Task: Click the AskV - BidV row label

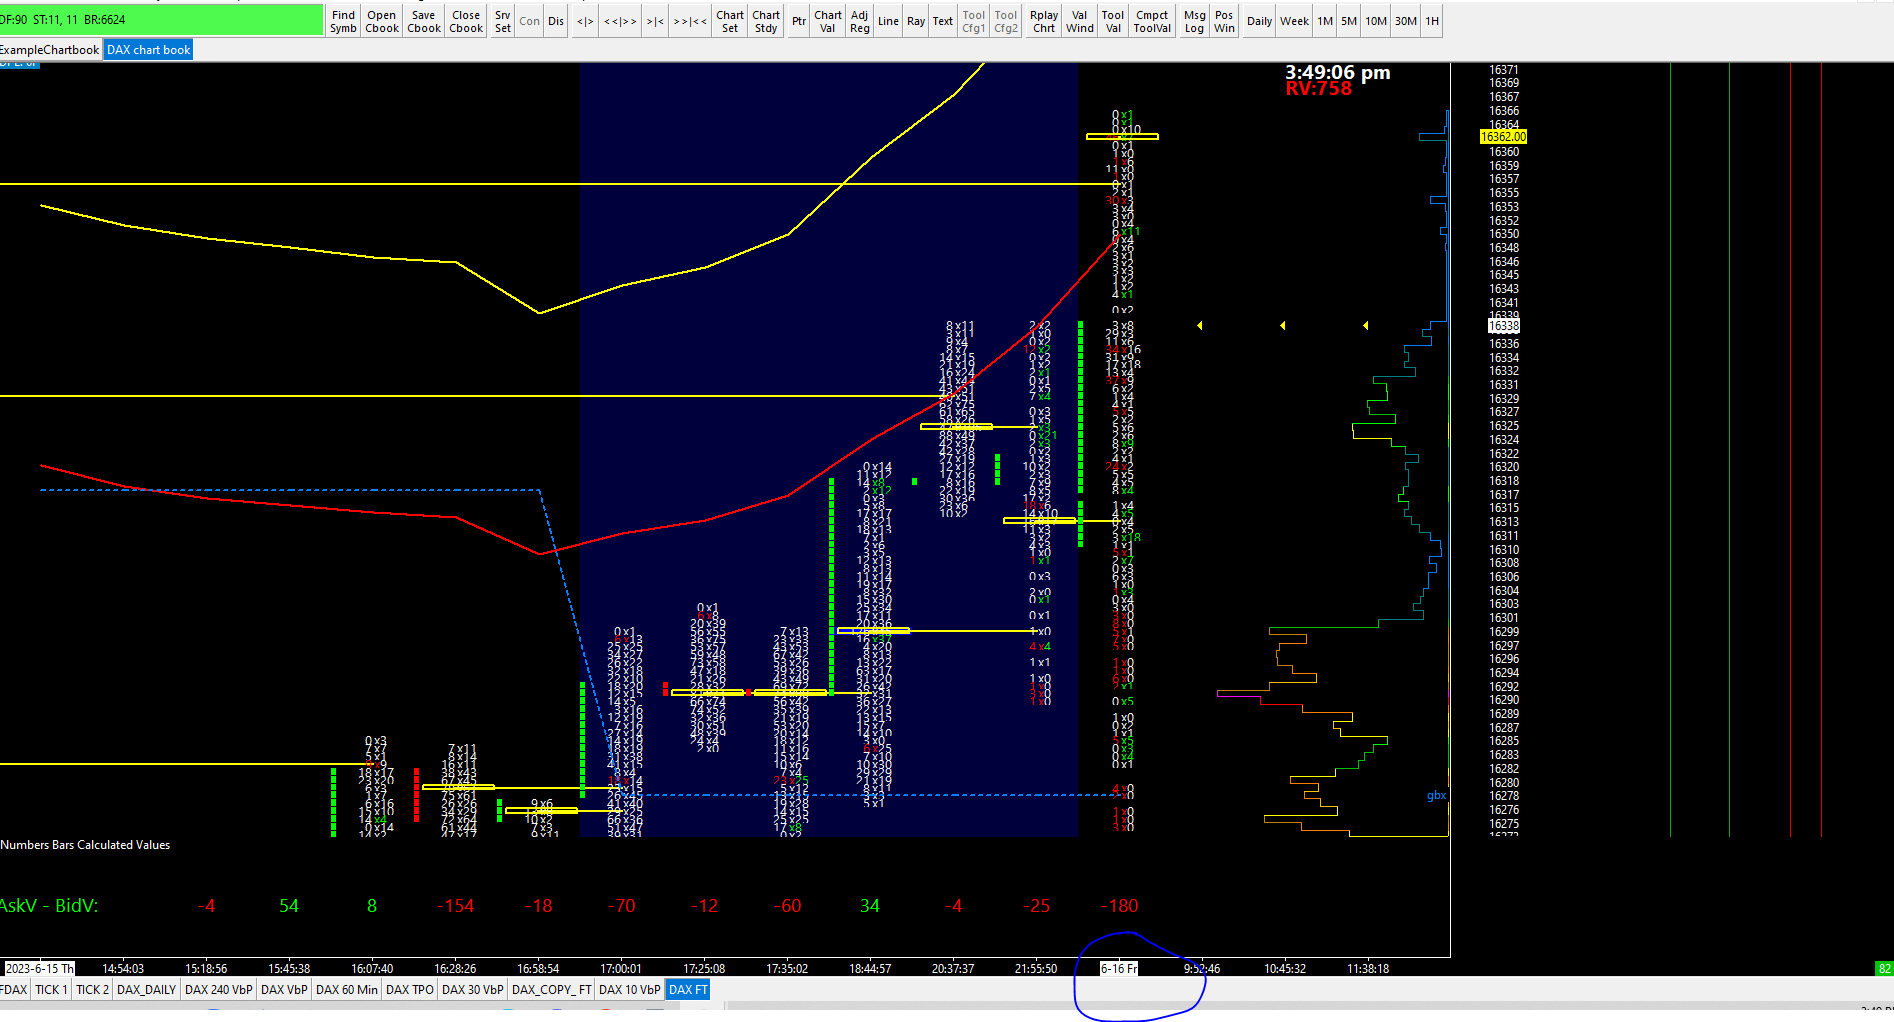Action: pyautogui.click(x=49, y=906)
